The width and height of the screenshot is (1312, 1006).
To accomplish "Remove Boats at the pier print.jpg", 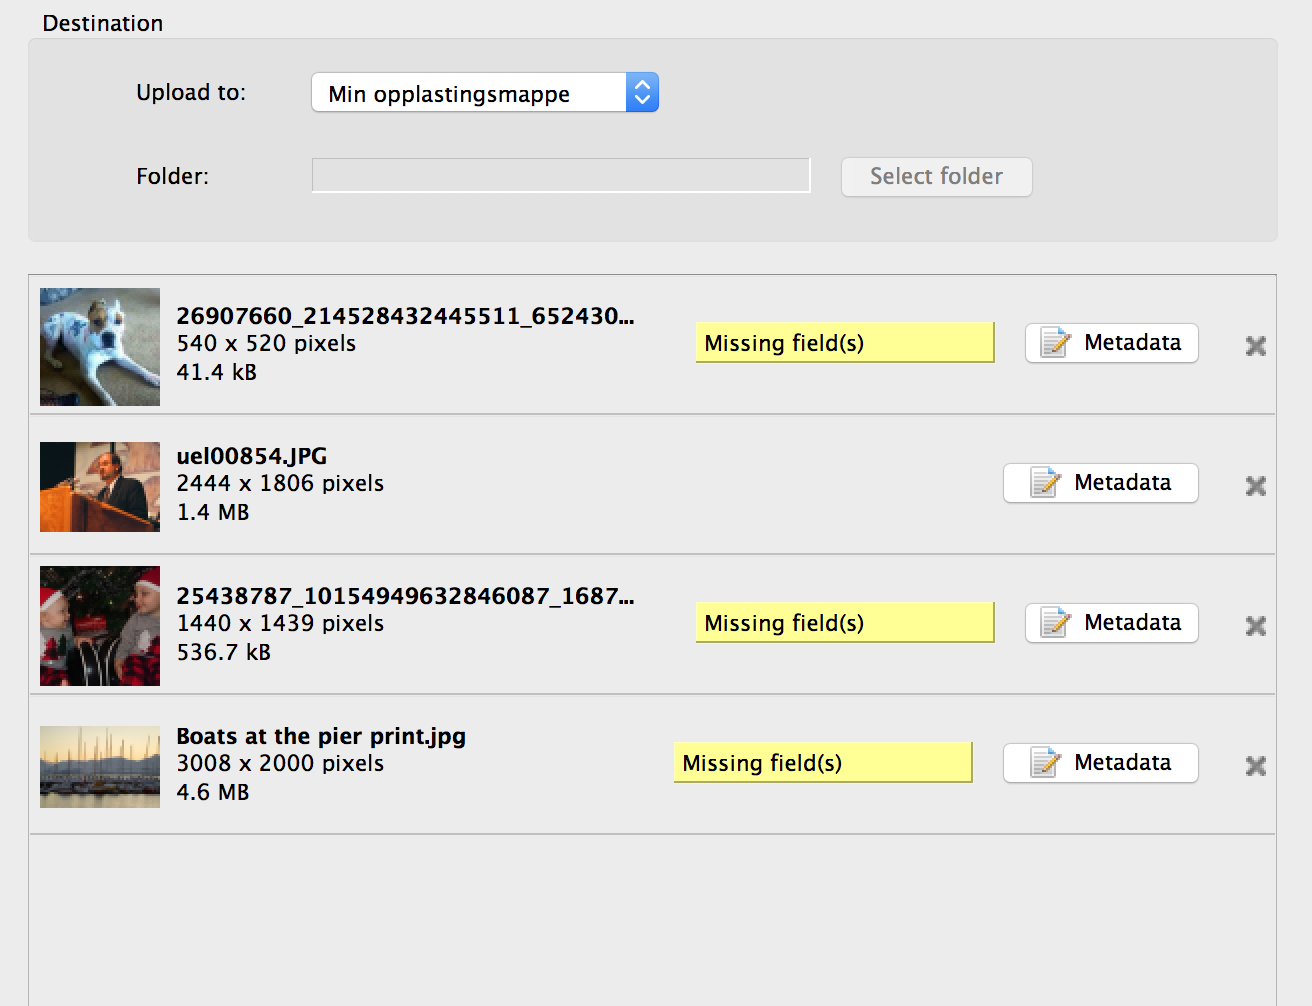I will (1255, 766).
